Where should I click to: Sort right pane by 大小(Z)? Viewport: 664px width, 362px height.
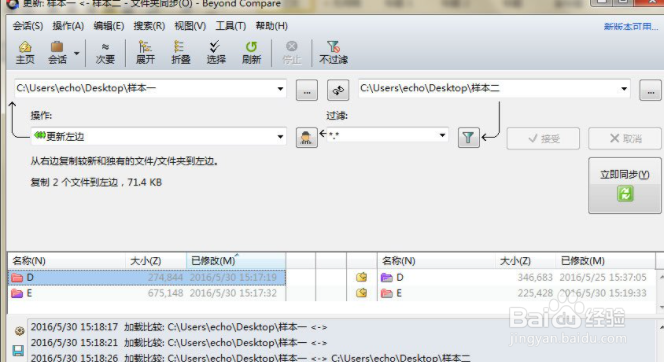[x=525, y=261]
